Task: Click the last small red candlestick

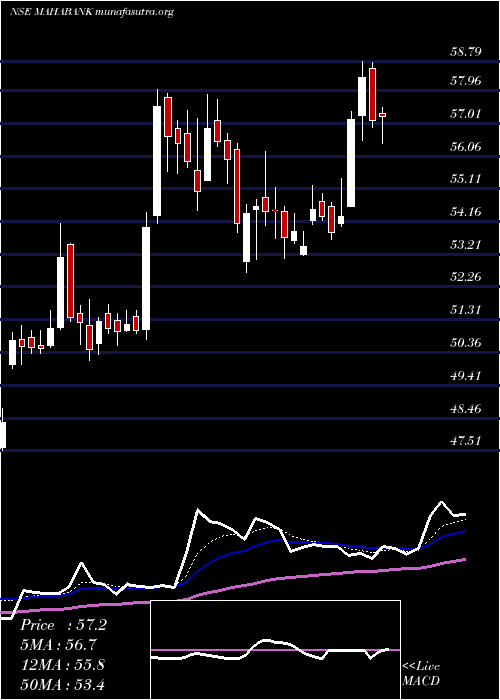Action: pyautogui.click(x=383, y=115)
